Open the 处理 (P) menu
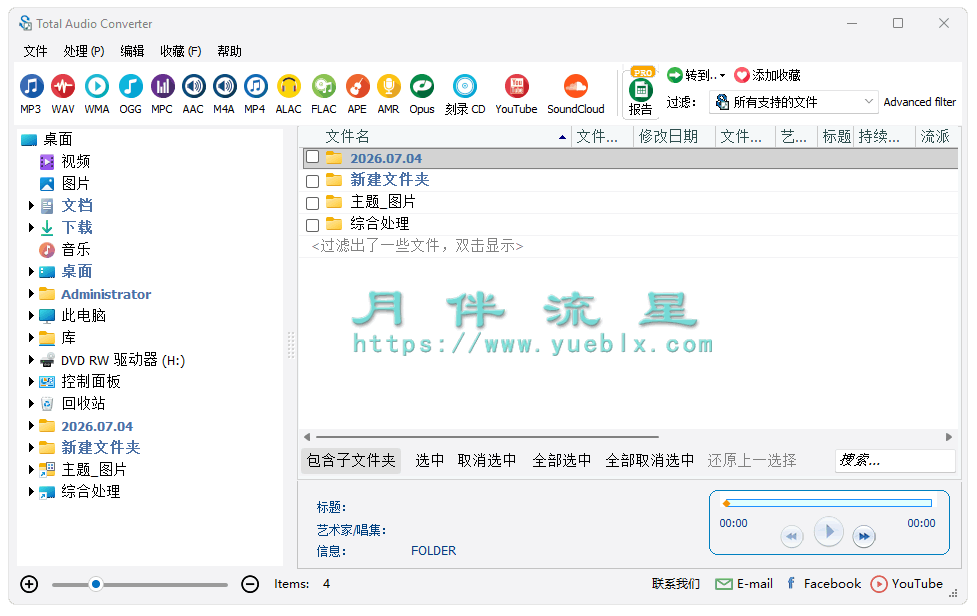The height and width of the screenshot is (616, 977). [x=83, y=51]
